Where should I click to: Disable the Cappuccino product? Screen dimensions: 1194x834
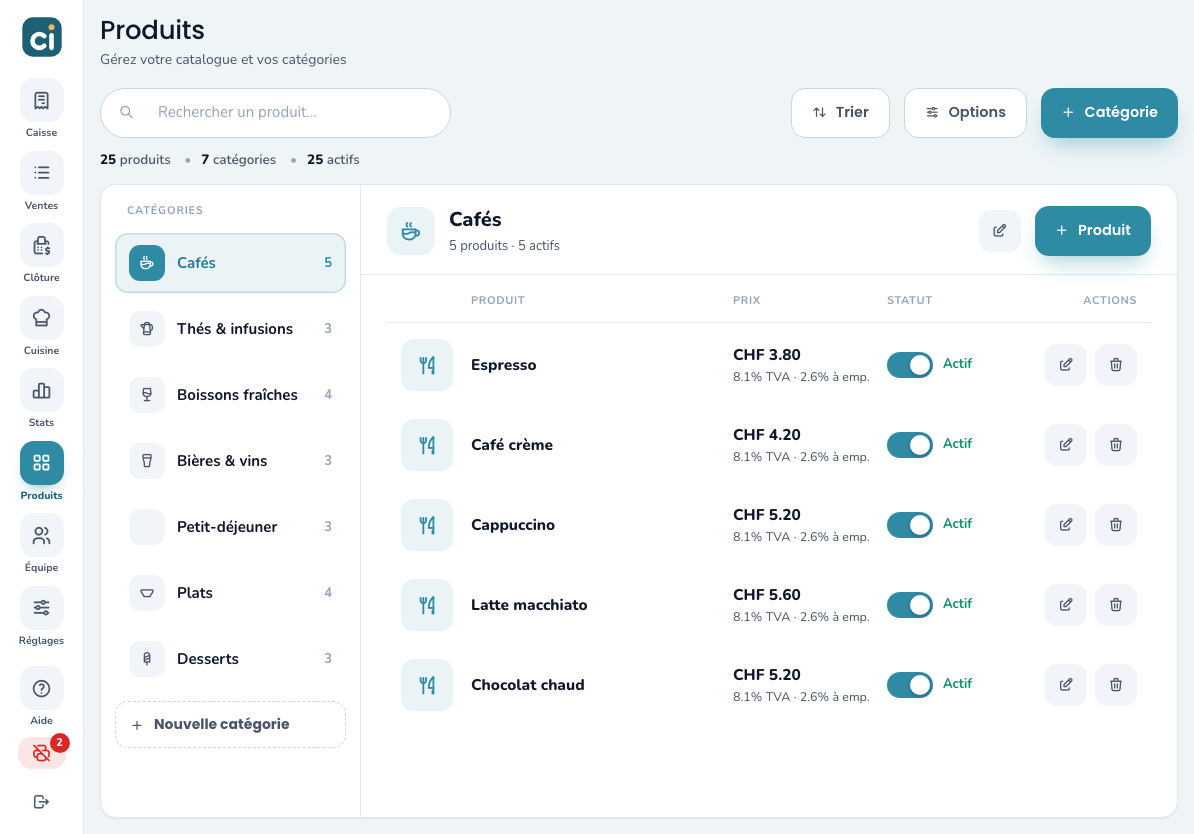tap(910, 525)
